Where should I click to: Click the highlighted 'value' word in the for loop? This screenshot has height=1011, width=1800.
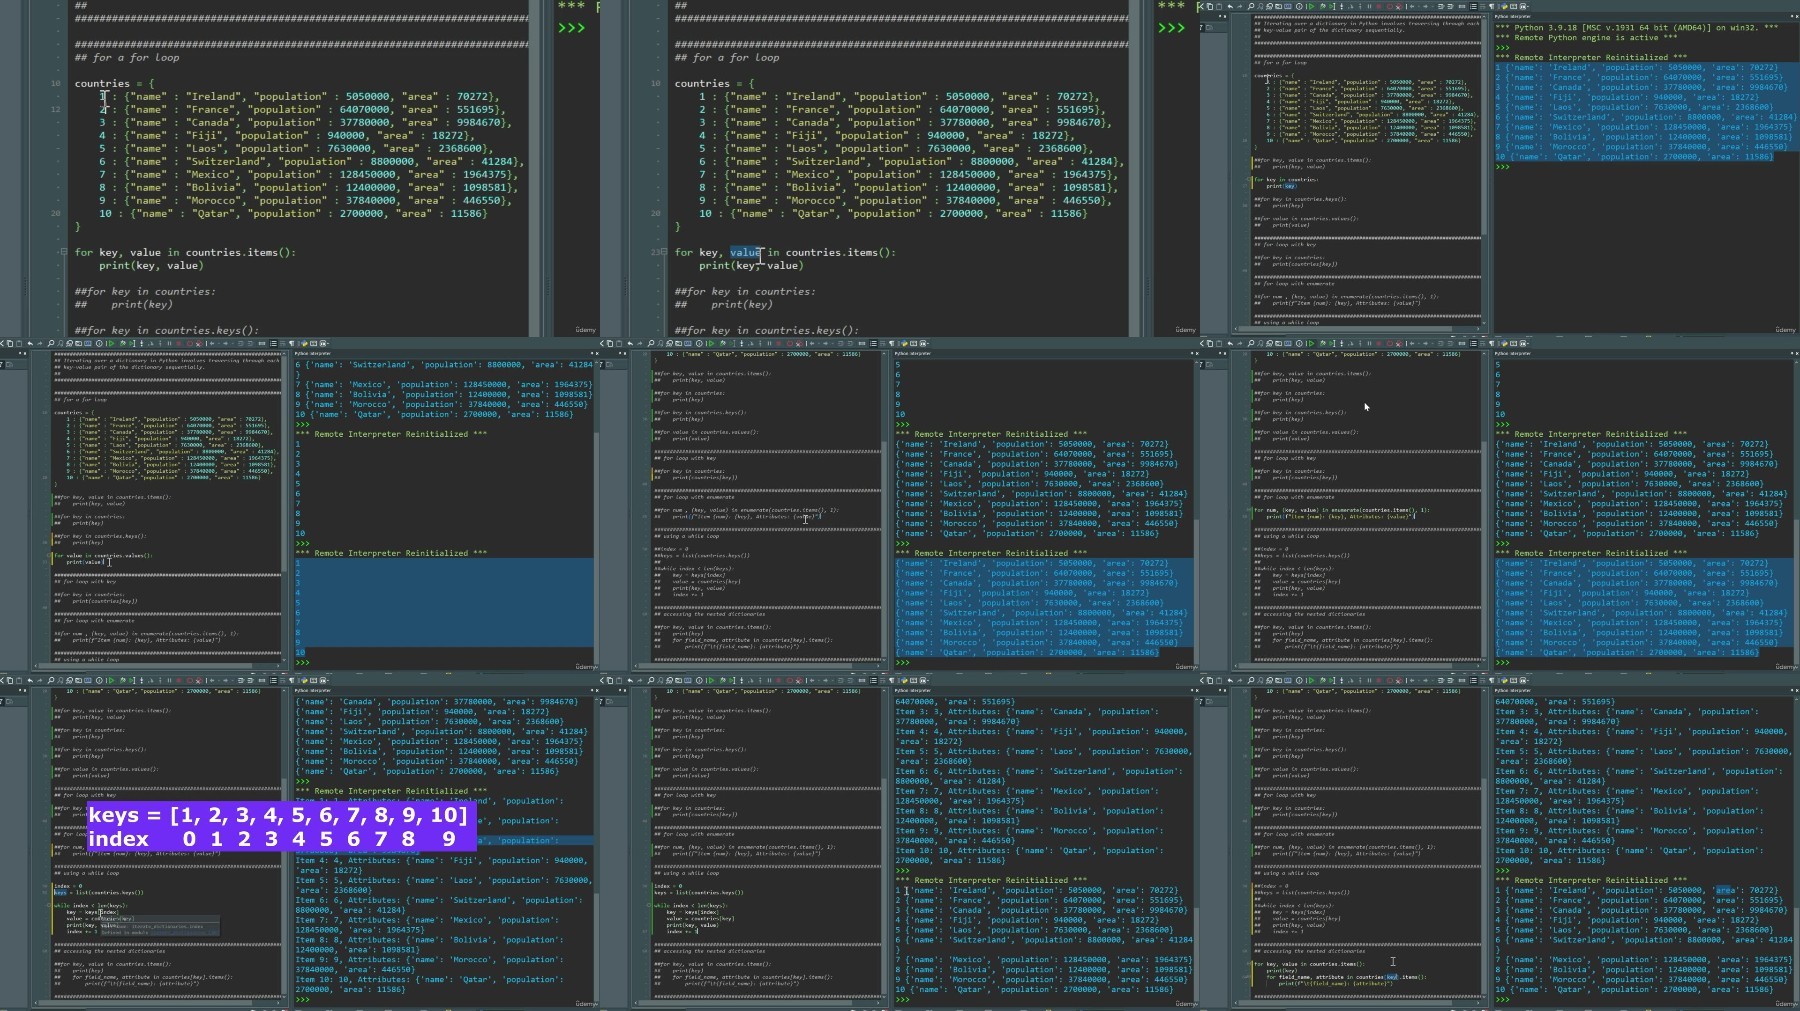click(745, 252)
